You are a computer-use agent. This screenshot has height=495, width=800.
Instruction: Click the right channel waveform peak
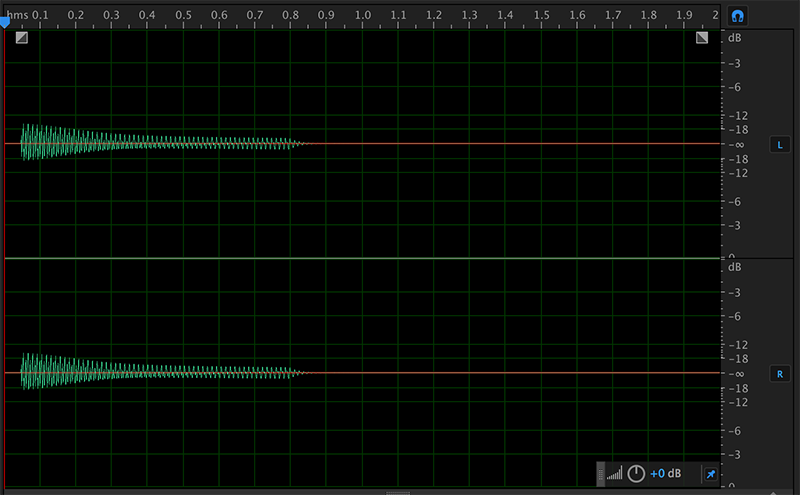[x=27, y=371]
